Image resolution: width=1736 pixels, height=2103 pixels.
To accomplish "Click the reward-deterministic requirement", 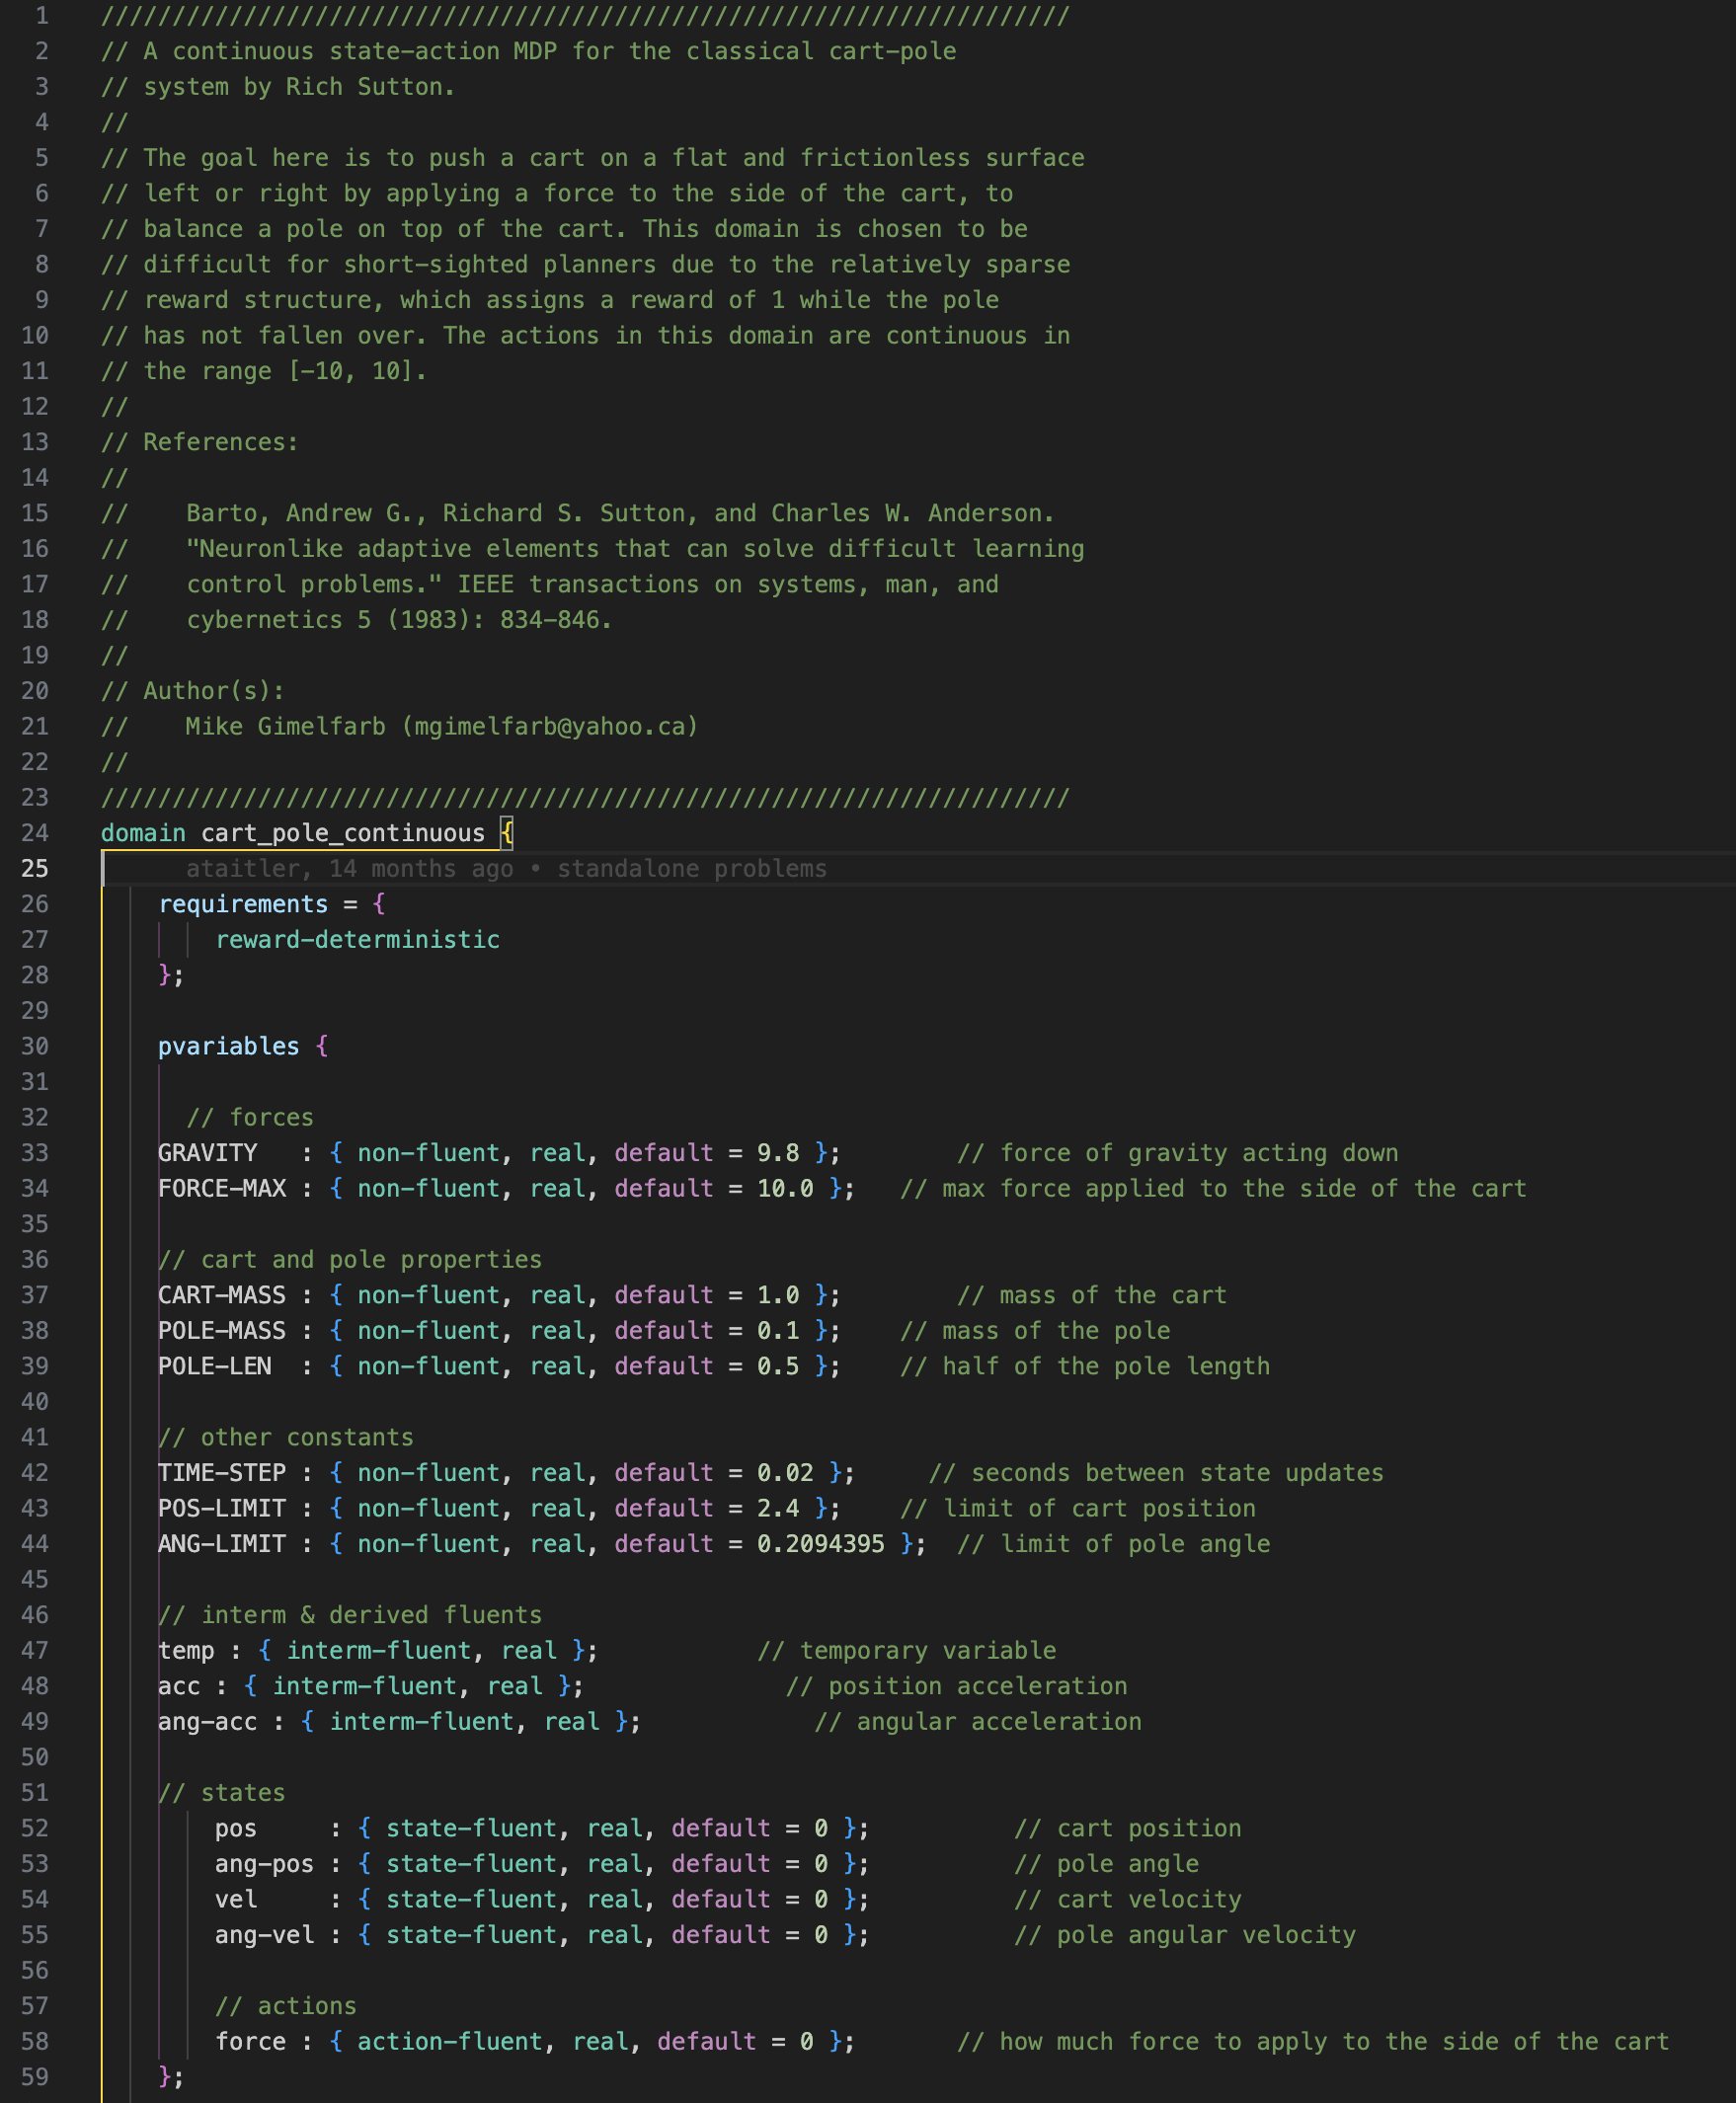I will tap(357, 939).
